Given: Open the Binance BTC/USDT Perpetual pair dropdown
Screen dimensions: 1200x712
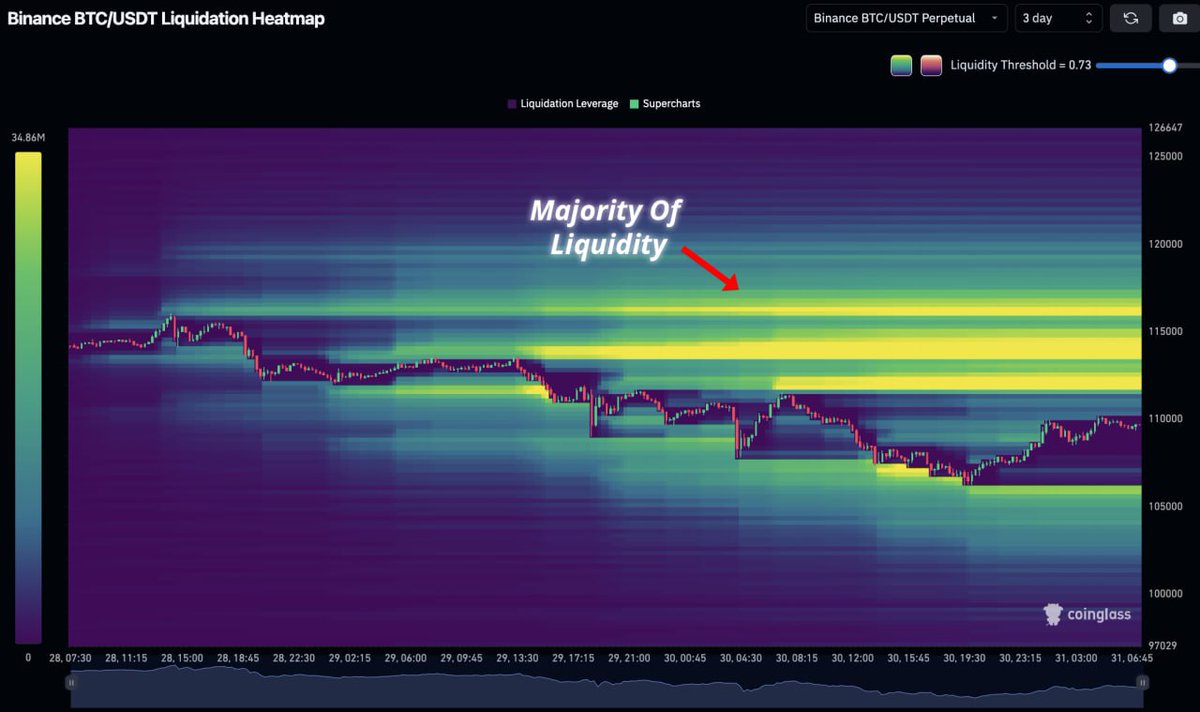Looking at the screenshot, I should (x=907, y=18).
